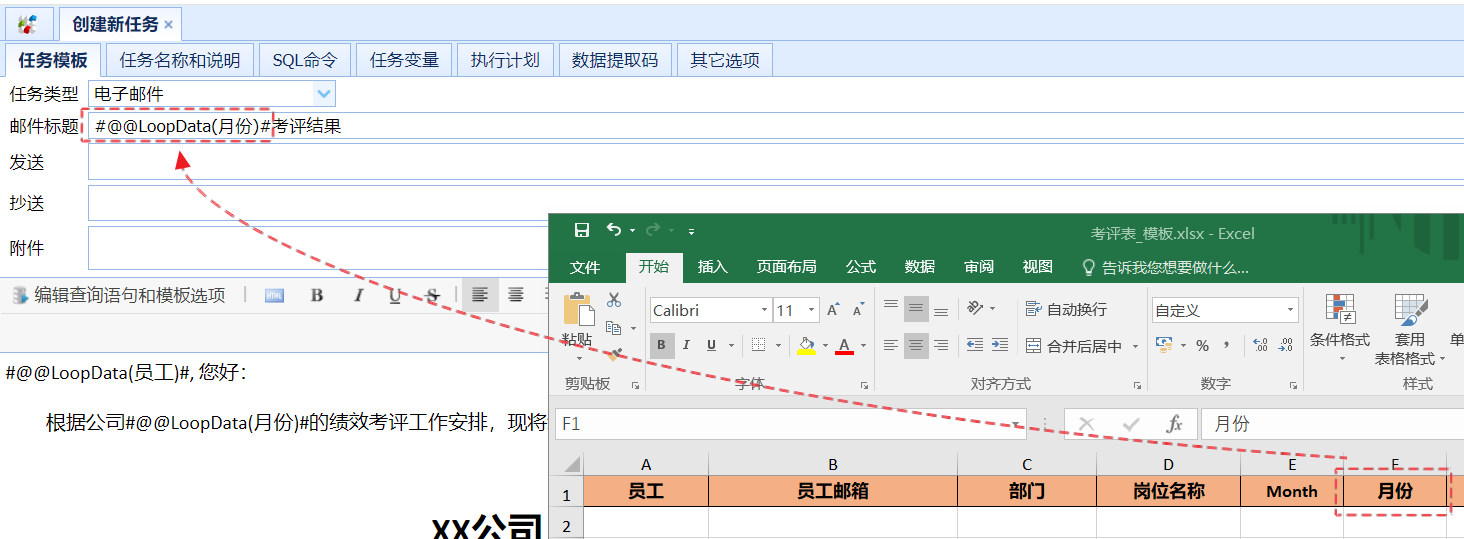Click the yellow fill color swatch
This screenshot has height=539, width=1464.
click(x=806, y=346)
